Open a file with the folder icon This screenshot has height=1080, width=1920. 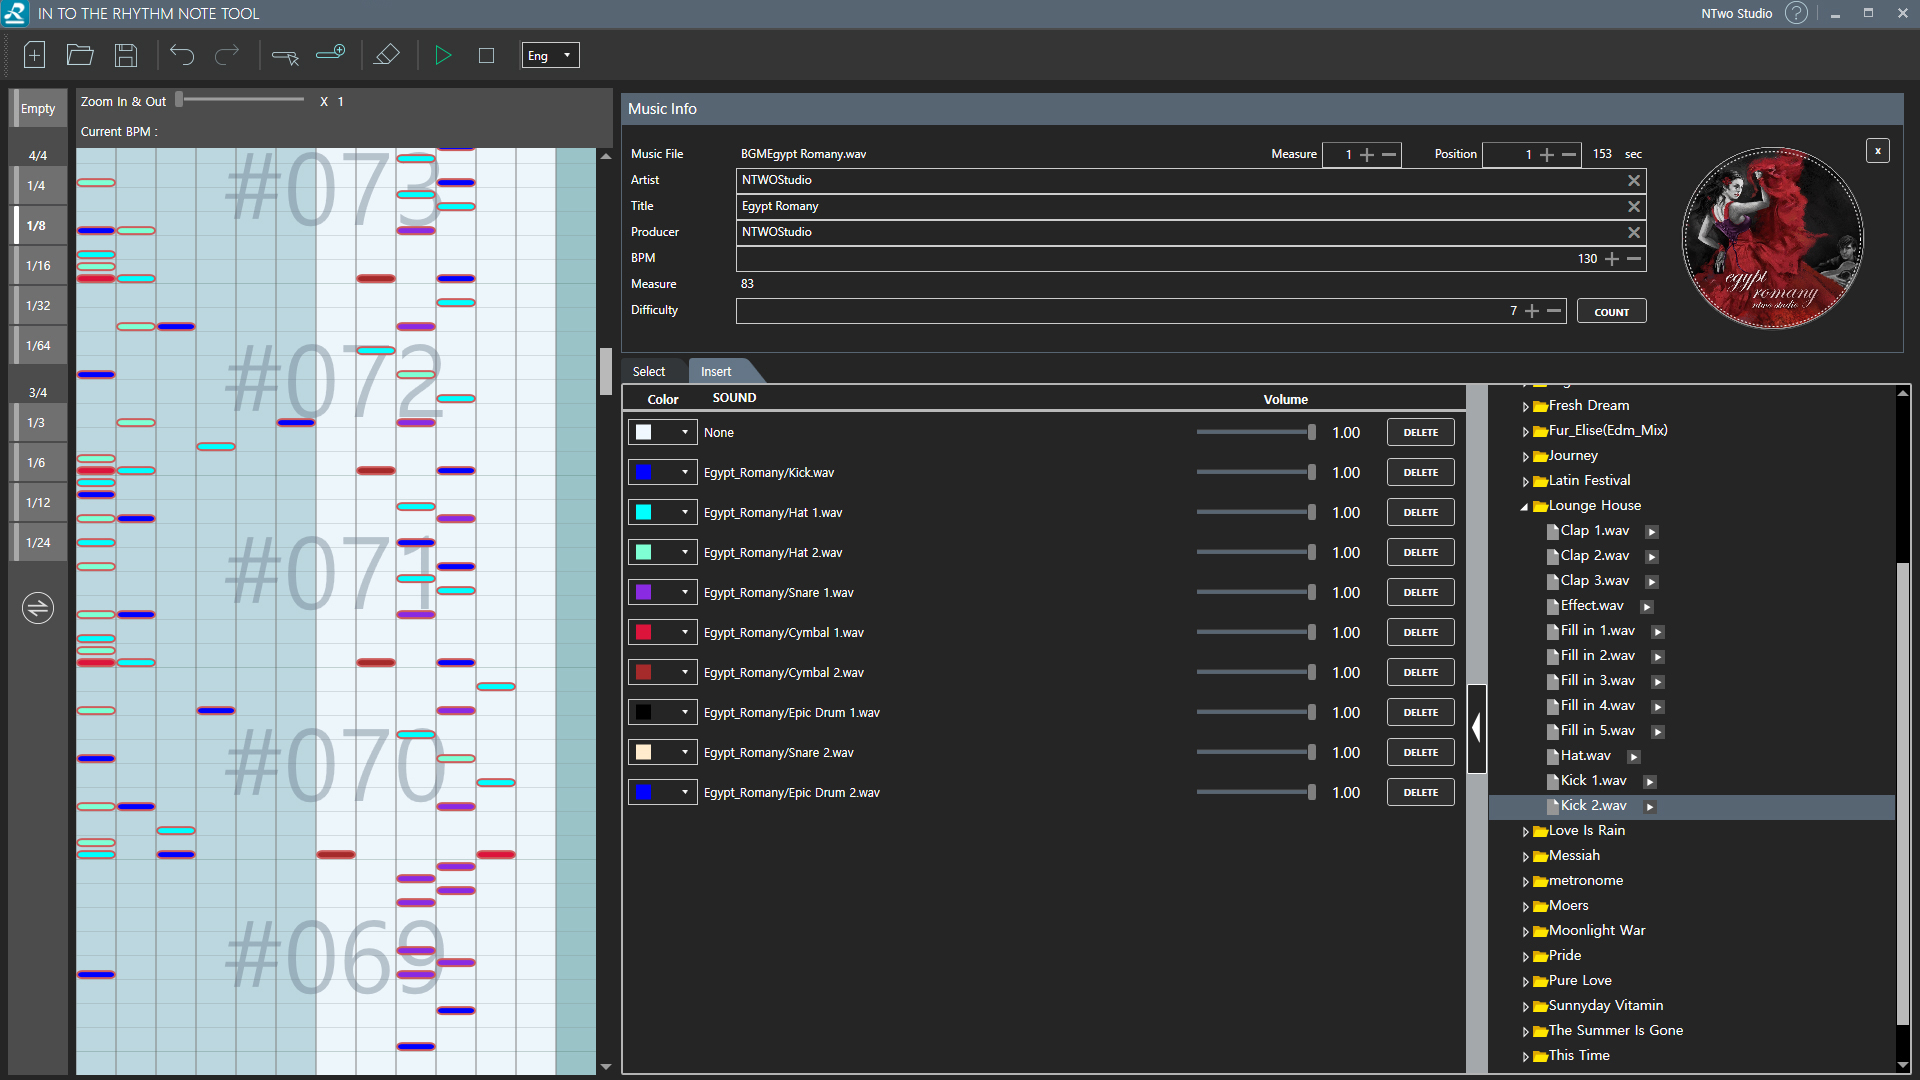pyautogui.click(x=80, y=55)
